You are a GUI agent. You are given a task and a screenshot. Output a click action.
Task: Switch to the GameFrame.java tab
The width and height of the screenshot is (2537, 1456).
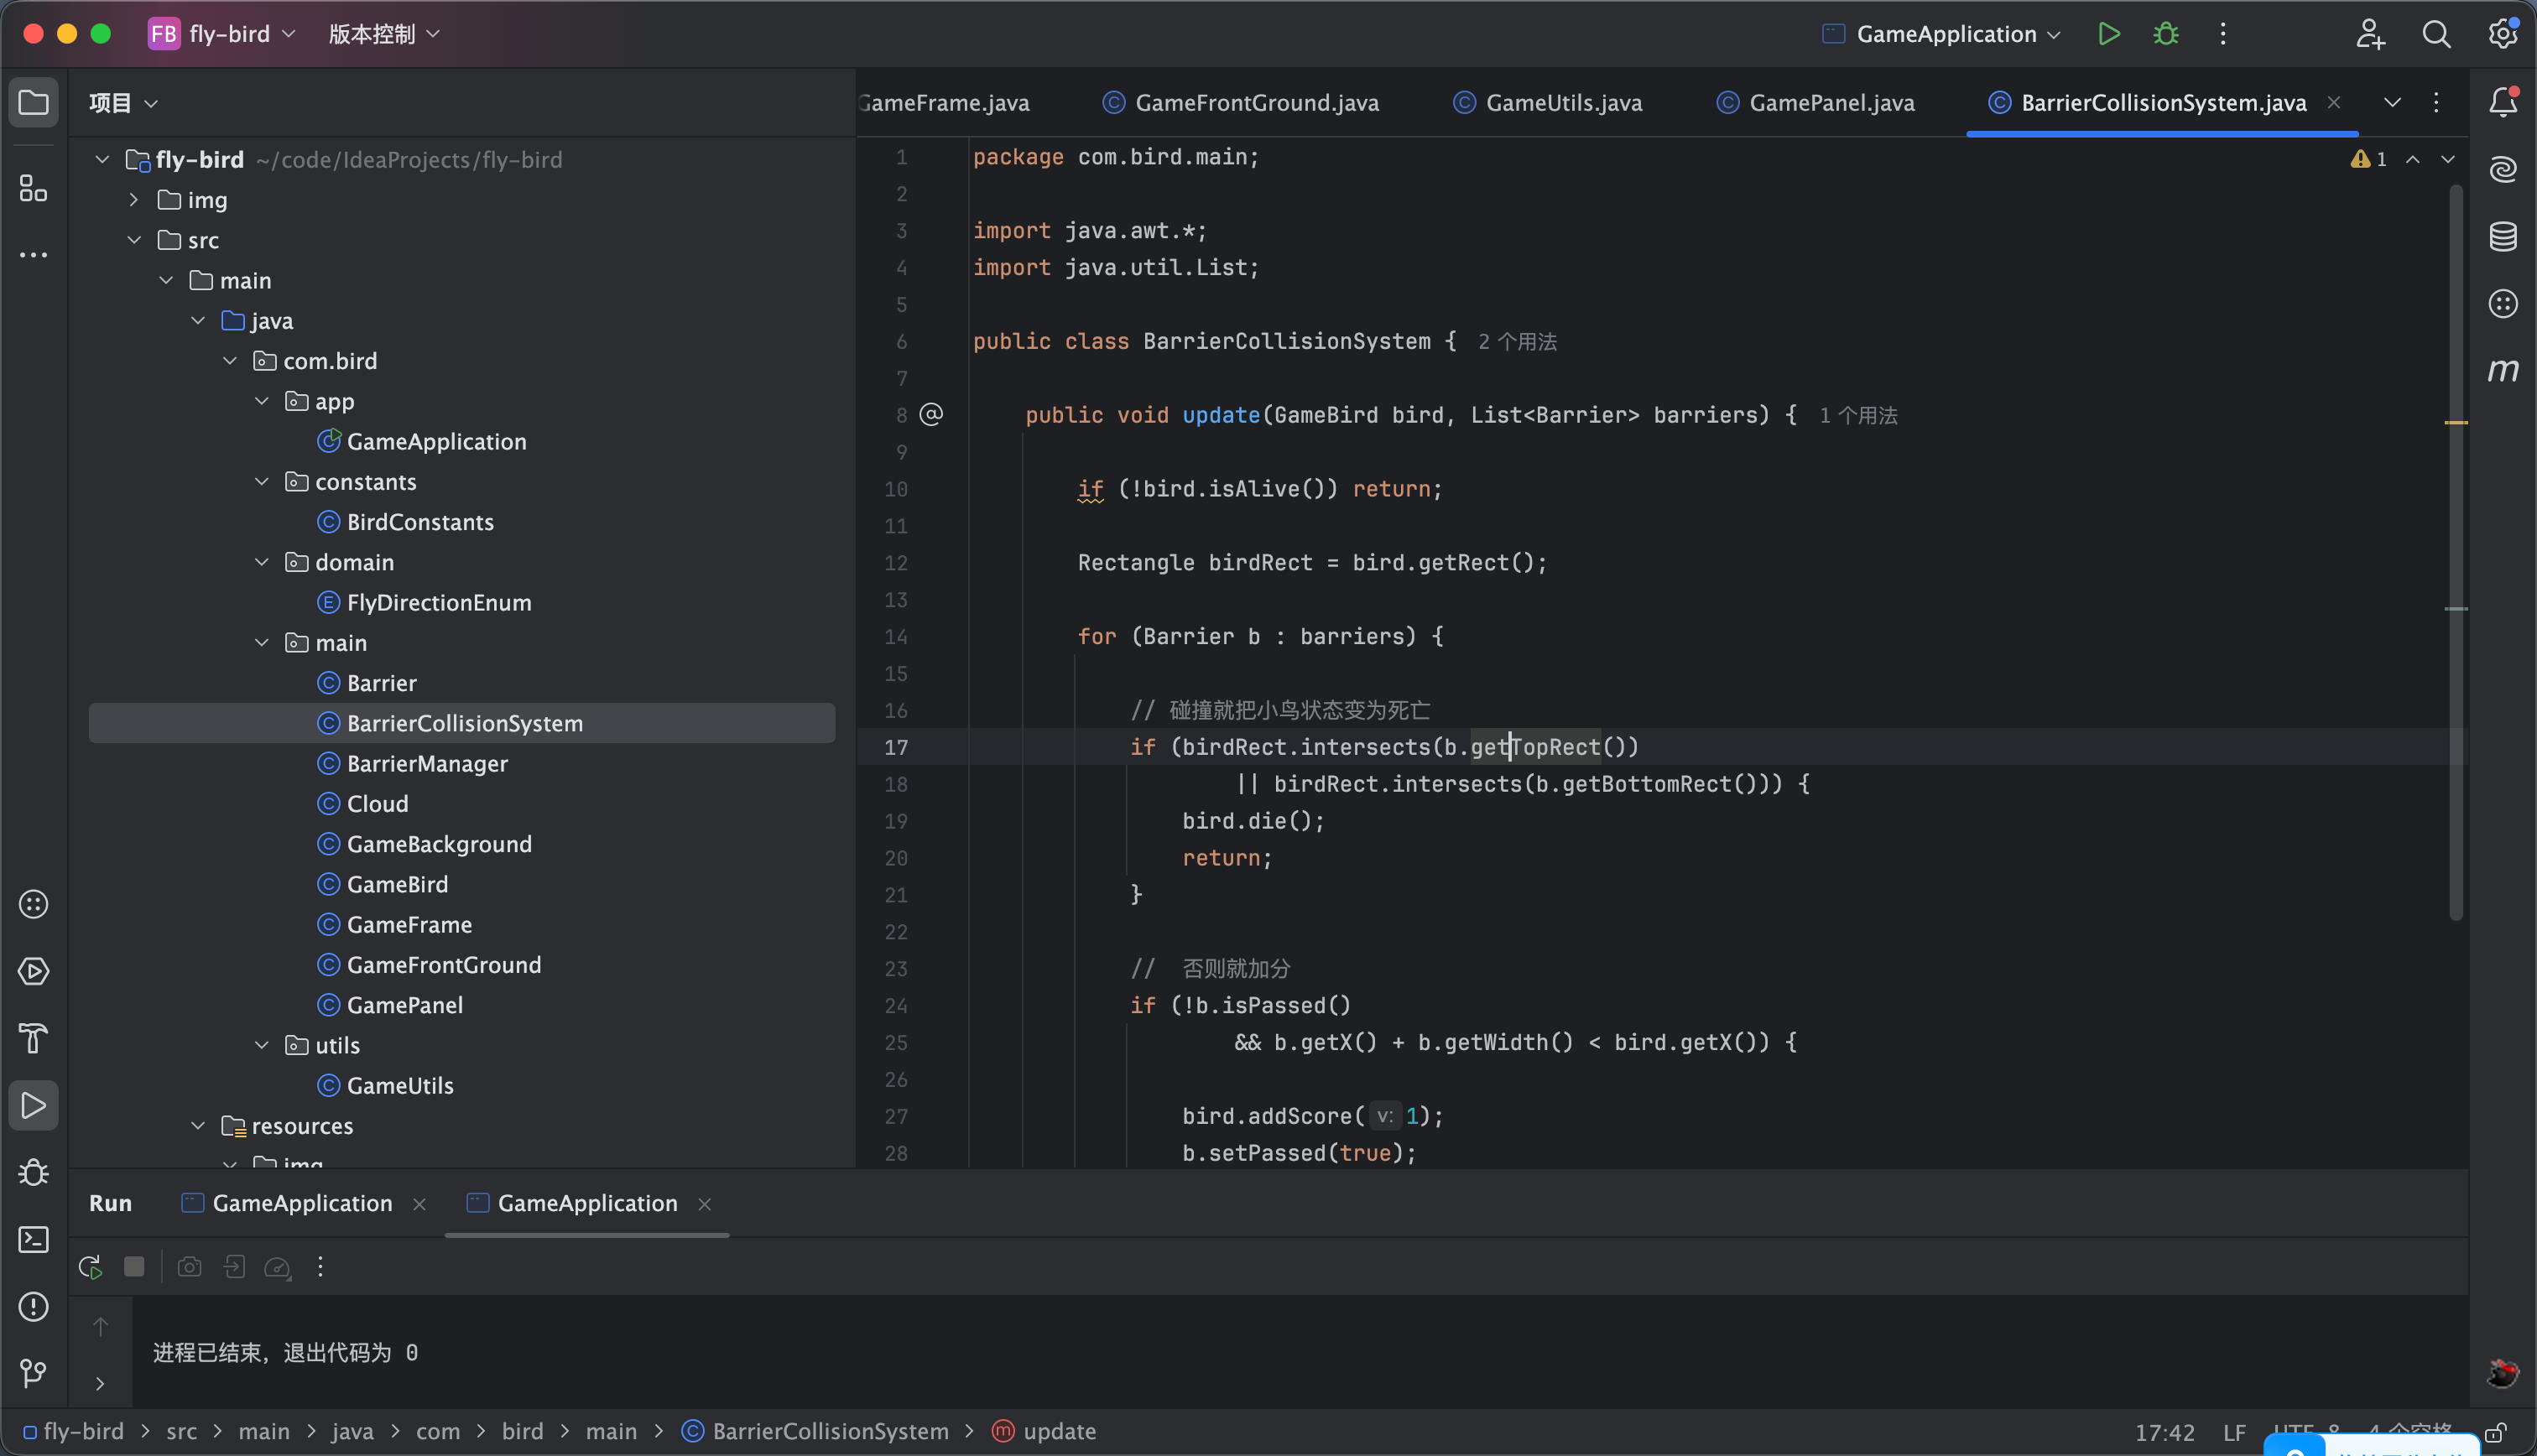tap(944, 102)
